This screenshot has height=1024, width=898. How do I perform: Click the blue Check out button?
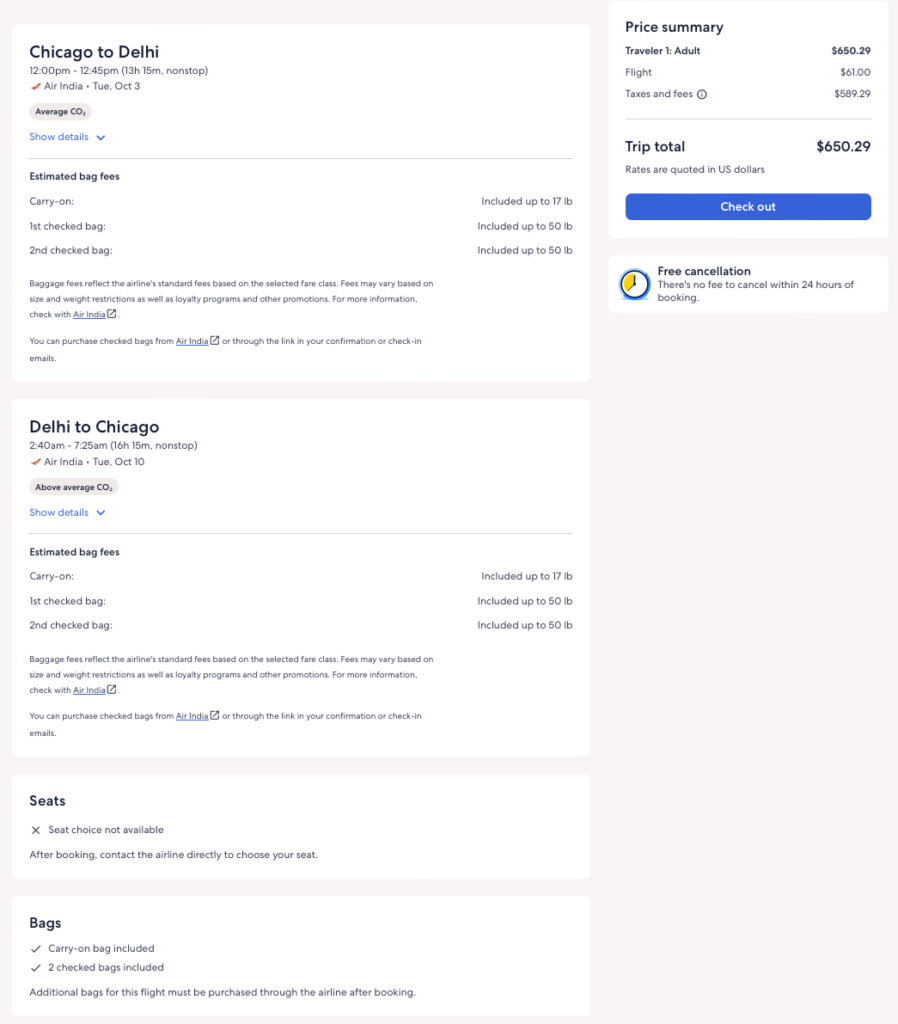(748, 207)
